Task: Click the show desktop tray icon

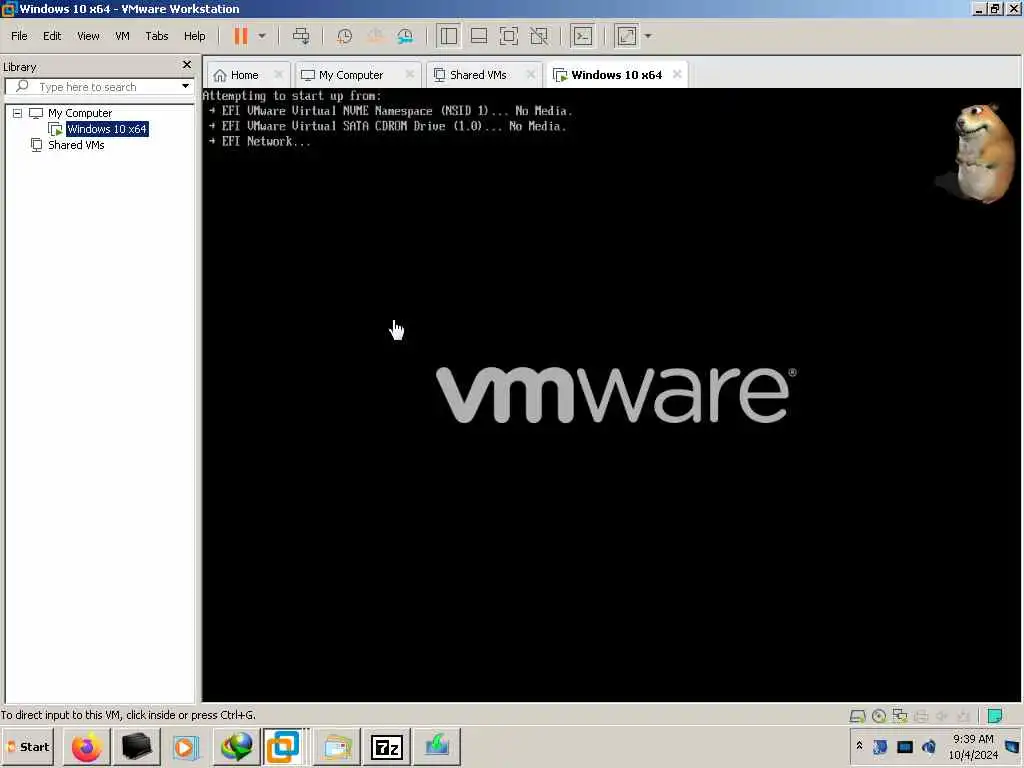Action: coord(1012,746)
